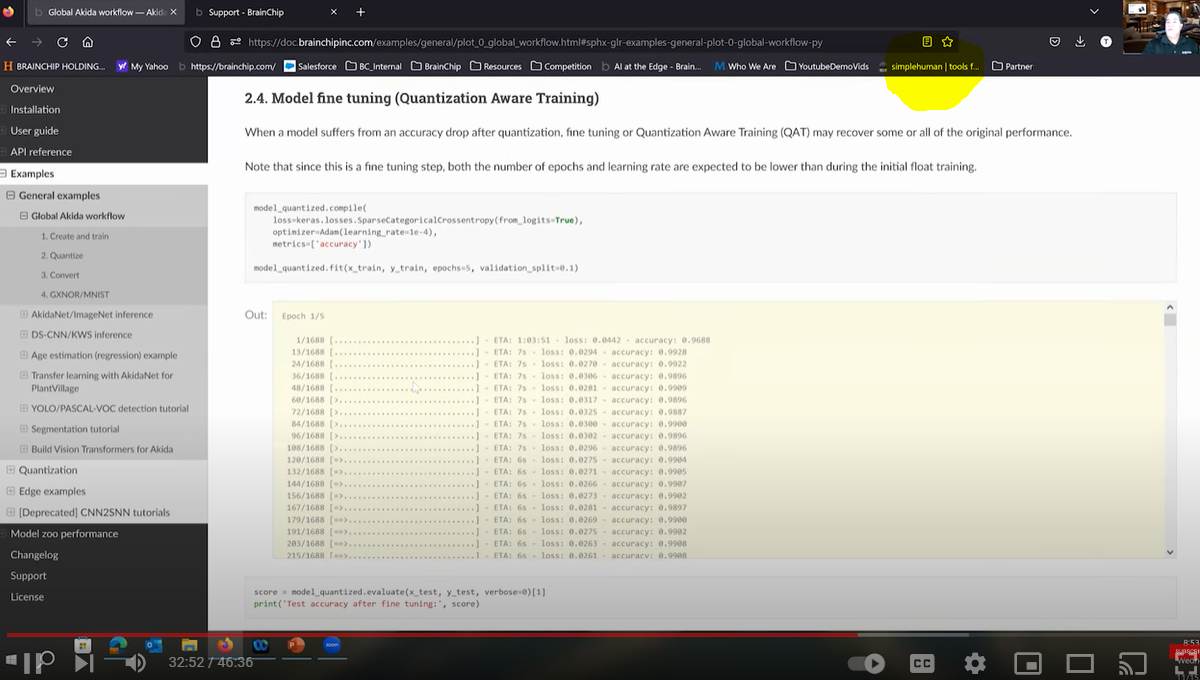Go to the browser home icon
1200x680 pixels.
point(88,42)
